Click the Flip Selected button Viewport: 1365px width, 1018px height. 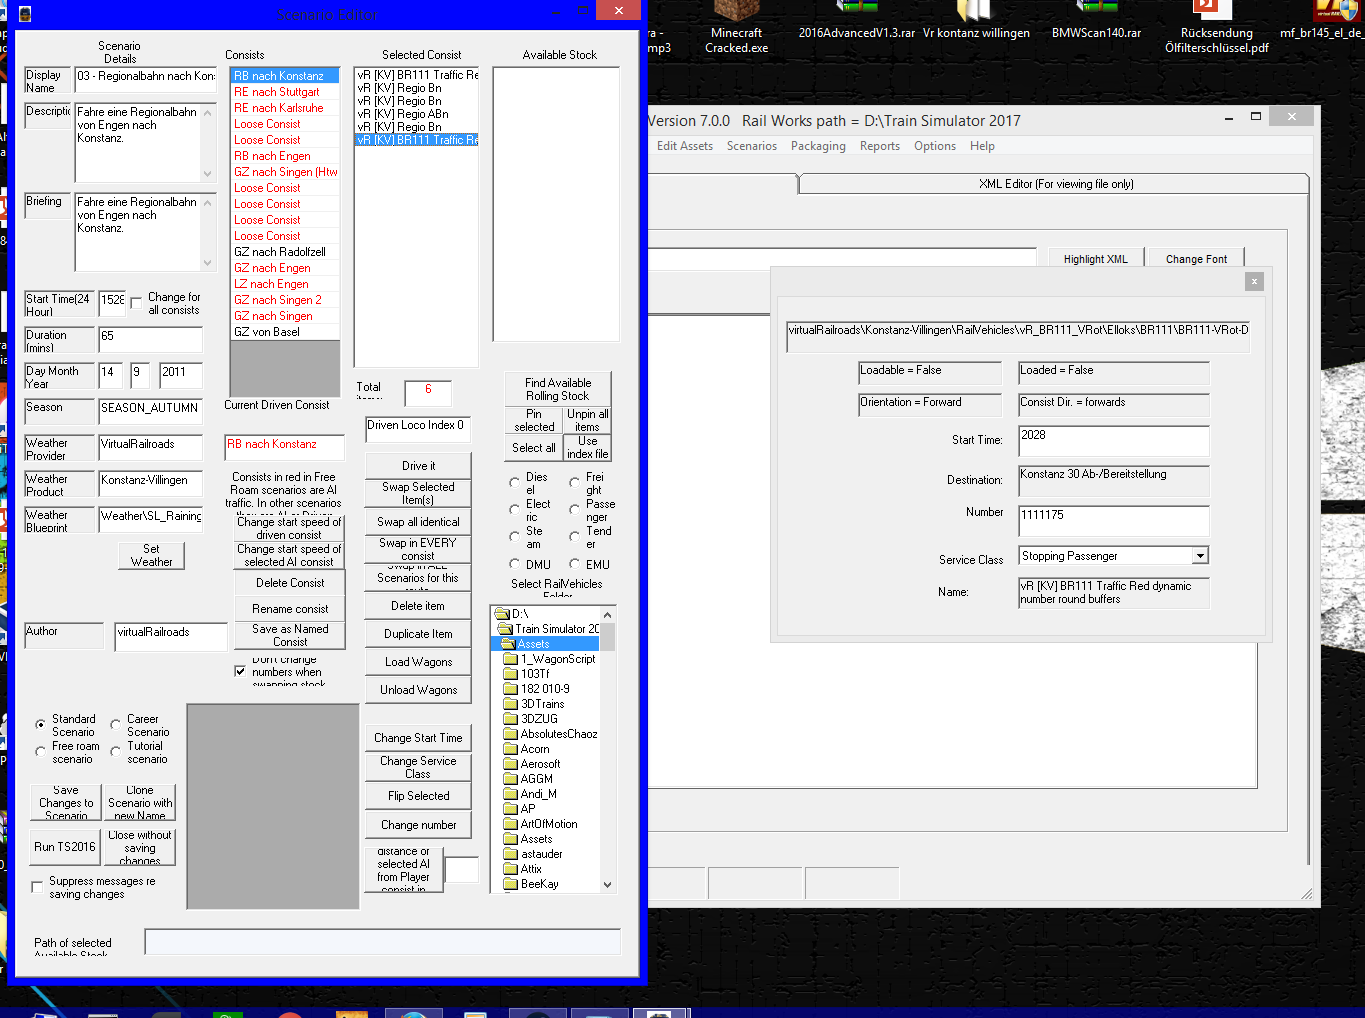[418, 796]
